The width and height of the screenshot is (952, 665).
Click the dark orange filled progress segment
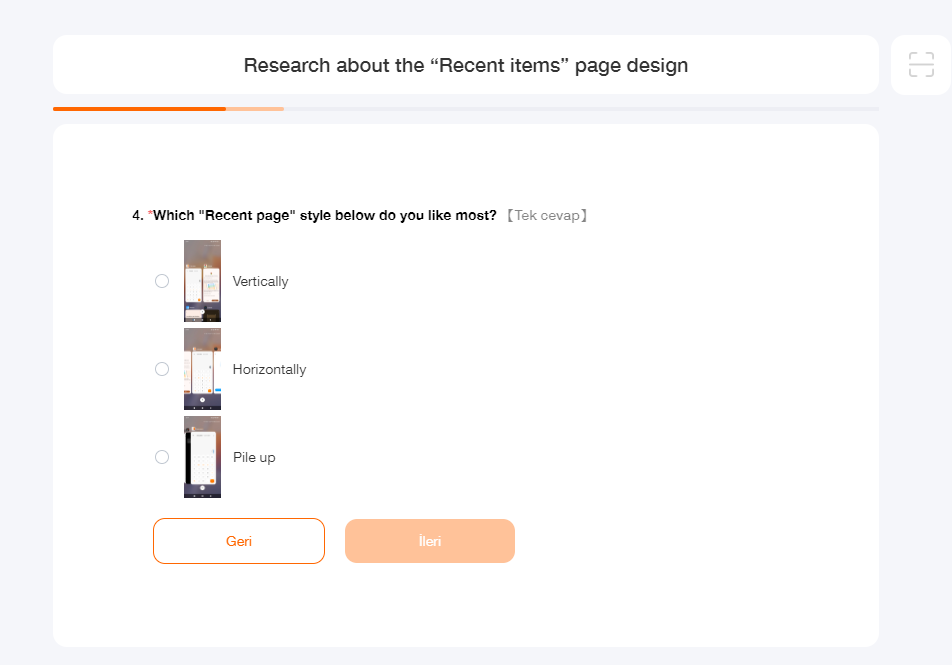tap(139, 108)
